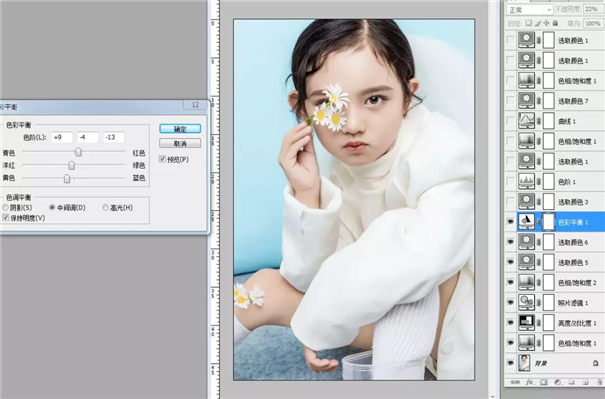This screenshot has width=605, height=399.
Task: Click 确定 to confirm color balance
Action: point(180,129)
